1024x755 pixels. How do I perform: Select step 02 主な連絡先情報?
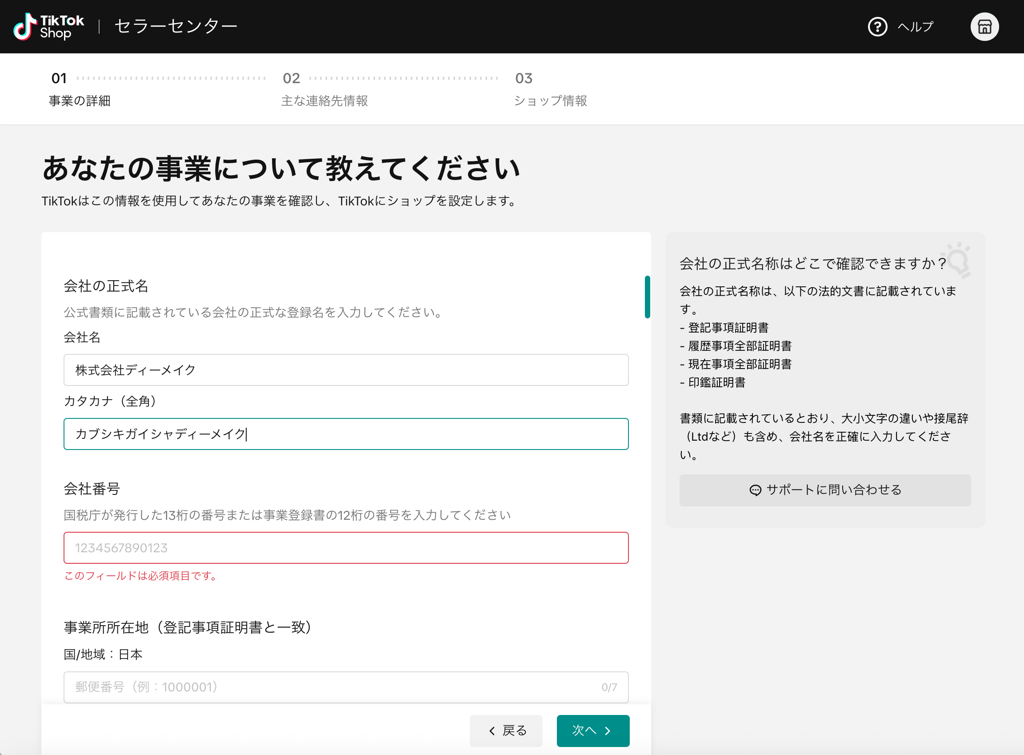tap(325, 89)
